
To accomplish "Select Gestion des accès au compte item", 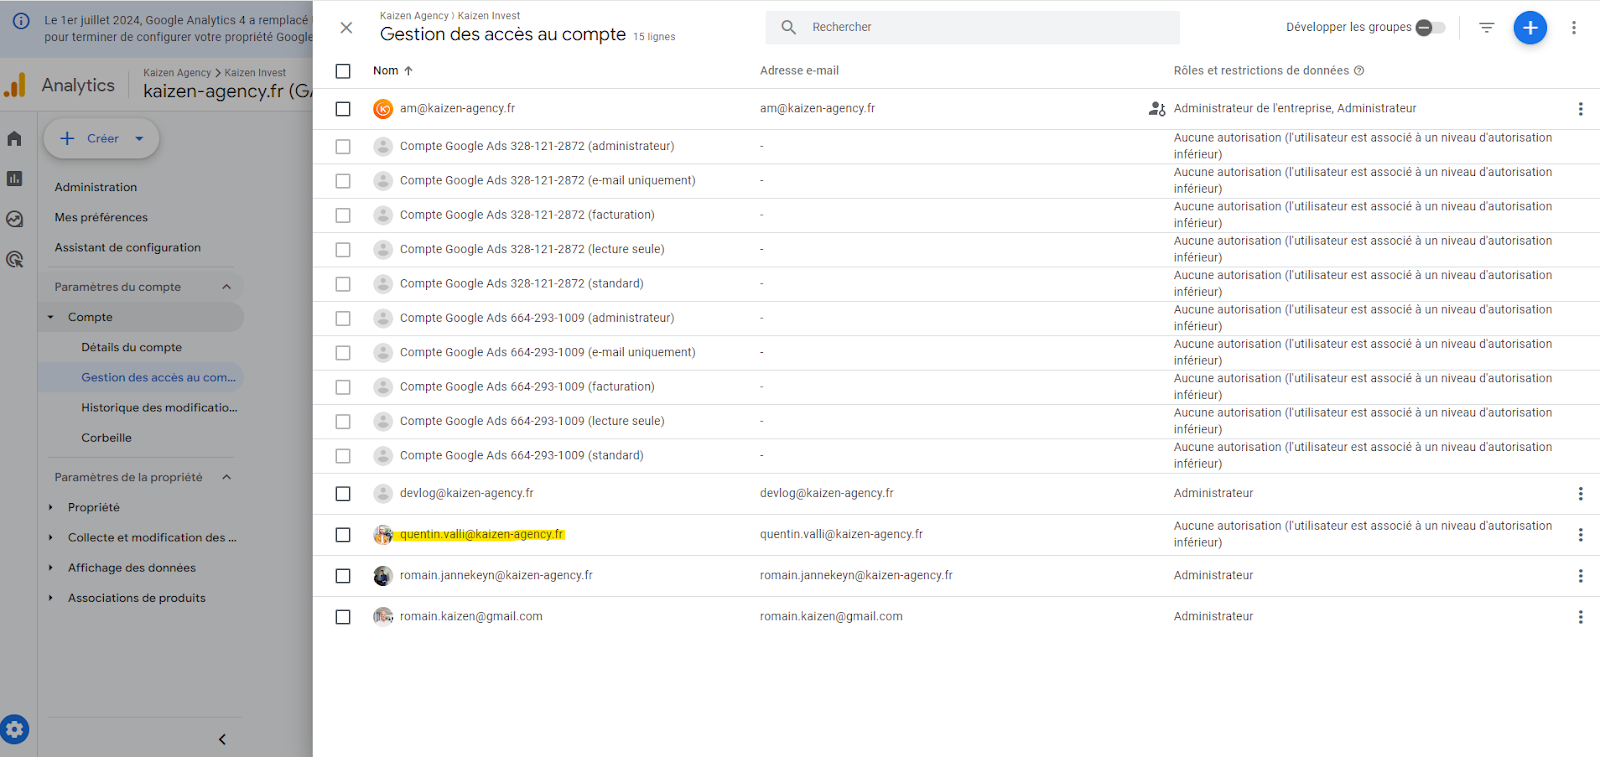I will (x=142, y=378).
